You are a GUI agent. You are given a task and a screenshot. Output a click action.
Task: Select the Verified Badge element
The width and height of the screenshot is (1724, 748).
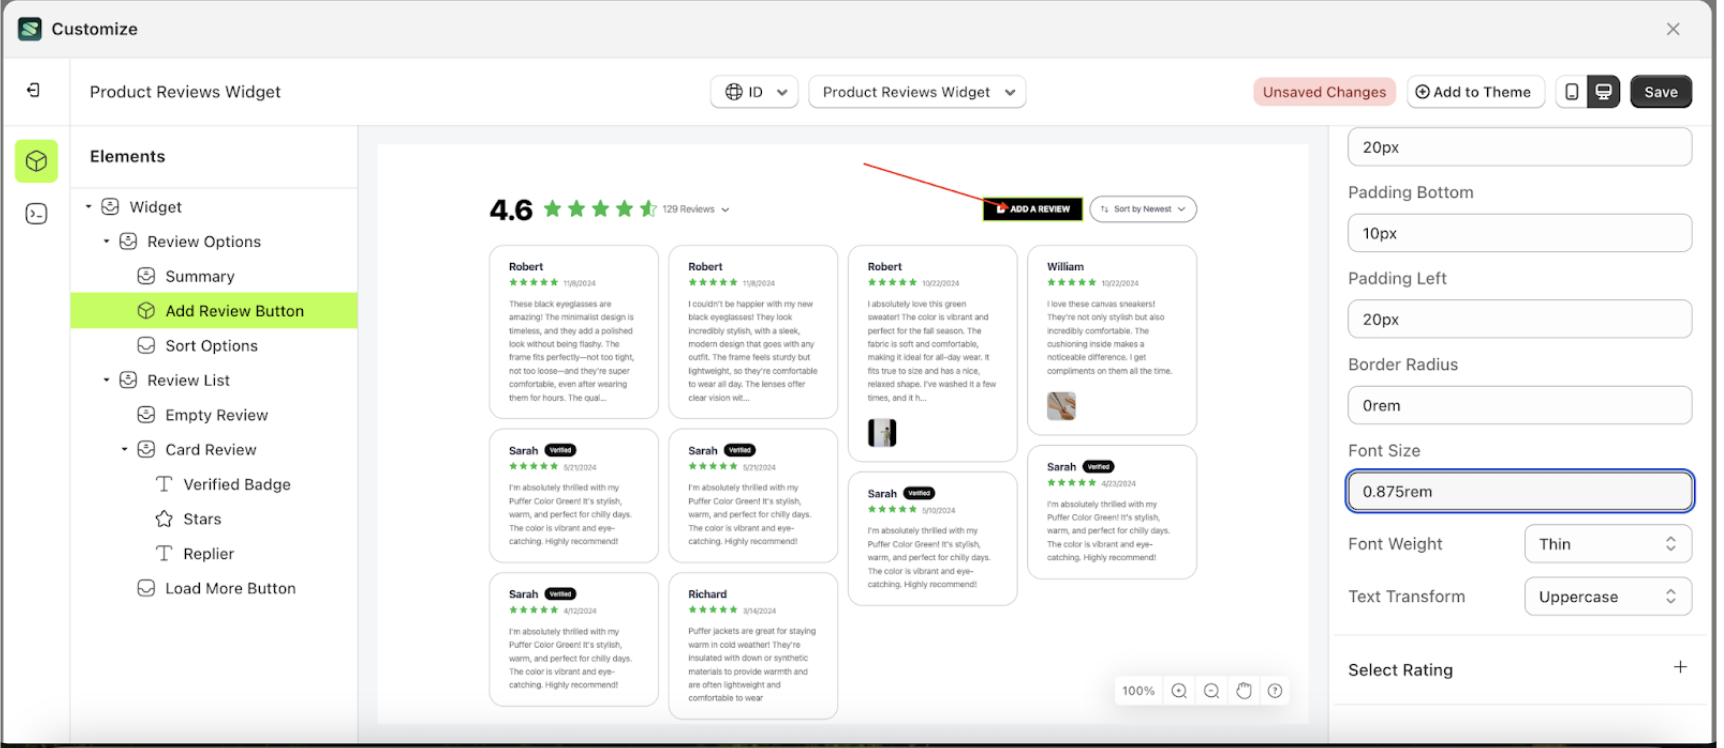point(236,484)
